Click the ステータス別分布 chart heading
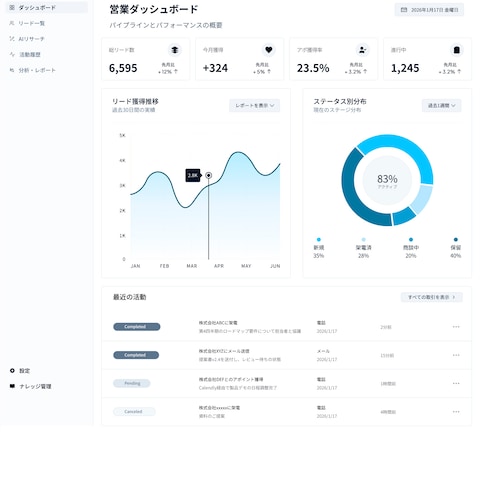 [340, 101]
